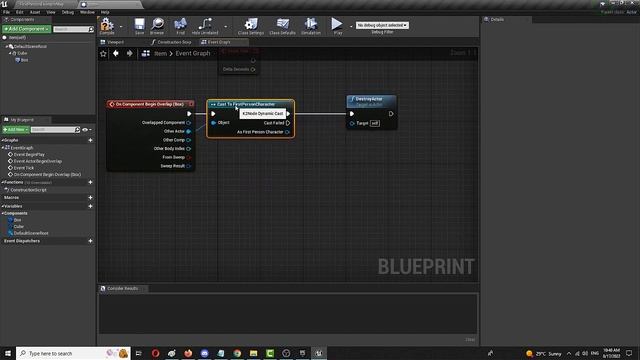Screen dimensions: 640x360
Task: Click the Components search field
Action: point(71,29)
